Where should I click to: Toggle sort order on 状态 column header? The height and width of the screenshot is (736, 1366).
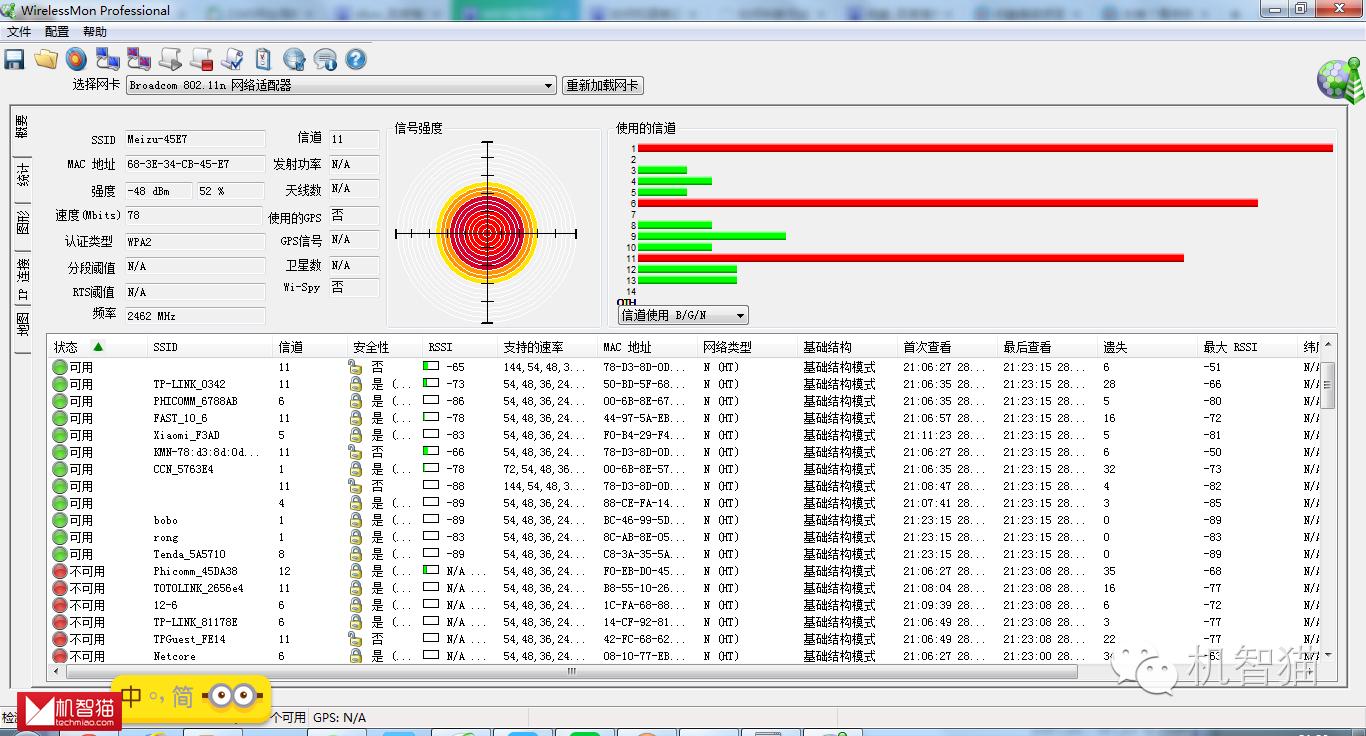click(x=75, y=347)
